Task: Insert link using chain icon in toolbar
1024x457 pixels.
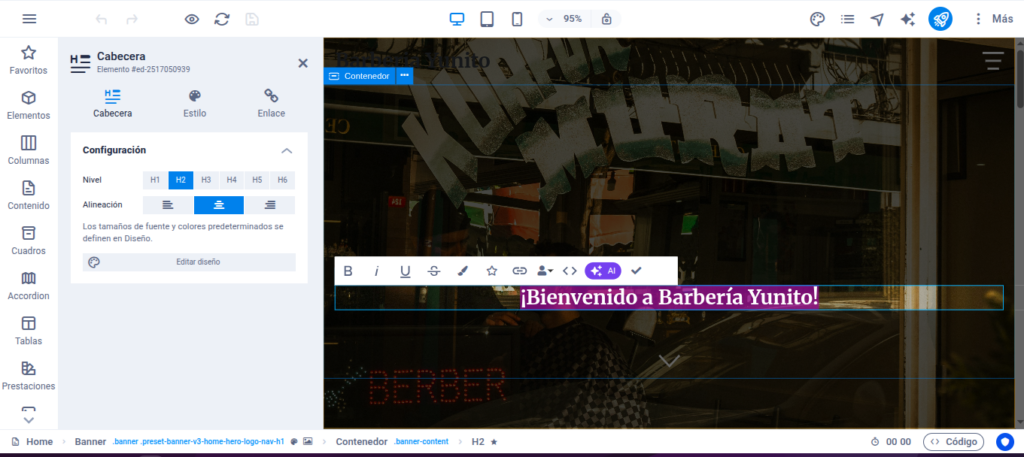Action: tap(519, 271)
